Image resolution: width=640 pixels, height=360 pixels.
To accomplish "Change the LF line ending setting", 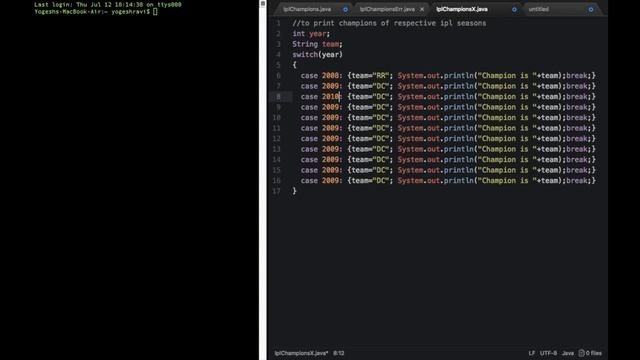I will point(531,353).
